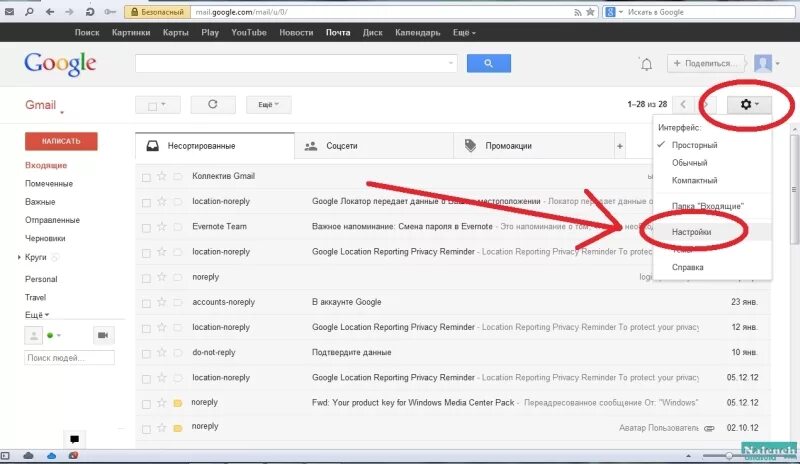Open the account avatar menu
The width and height of the screenshot is (800, 464).
point(767,63)
